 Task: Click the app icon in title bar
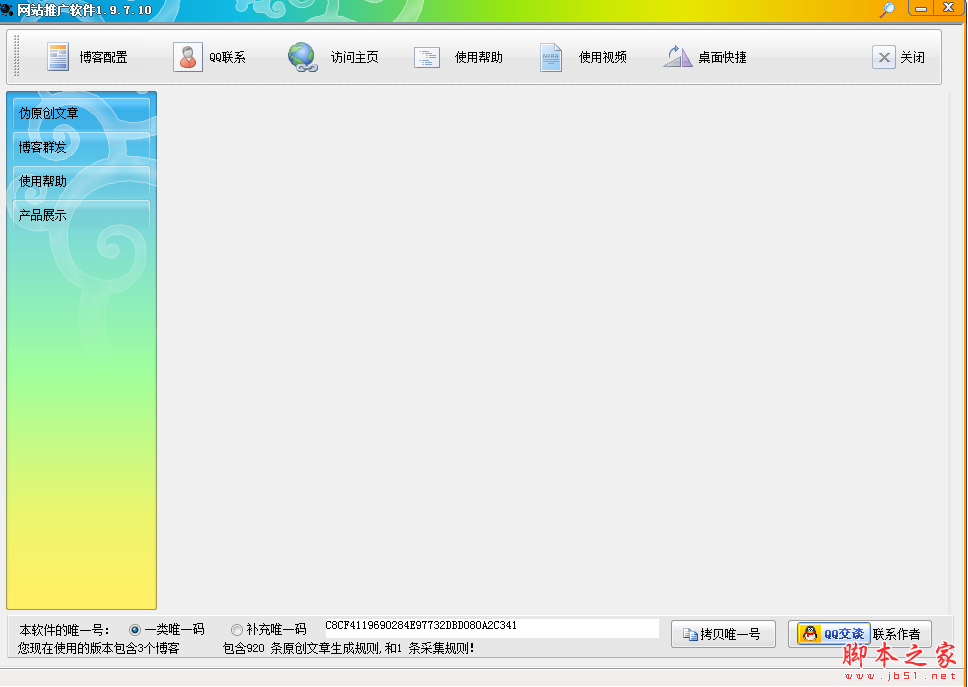[x=8, y=9]
